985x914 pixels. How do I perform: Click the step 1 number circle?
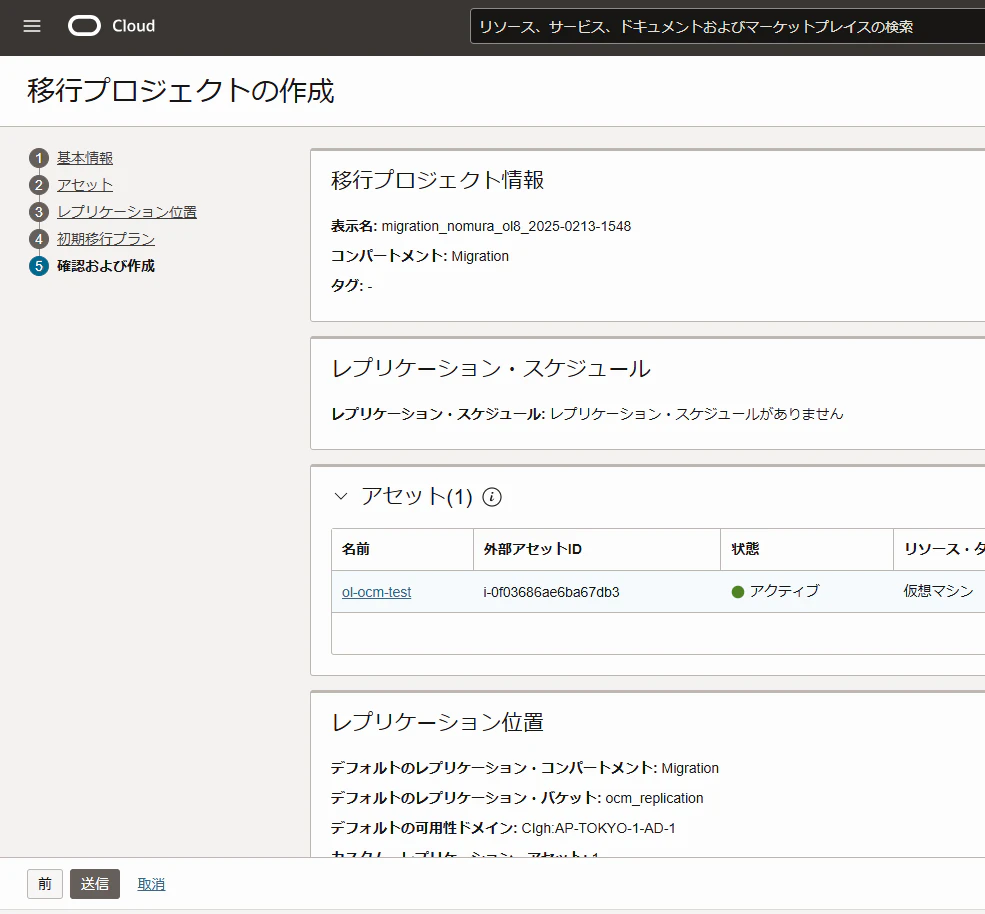point(39,158)
